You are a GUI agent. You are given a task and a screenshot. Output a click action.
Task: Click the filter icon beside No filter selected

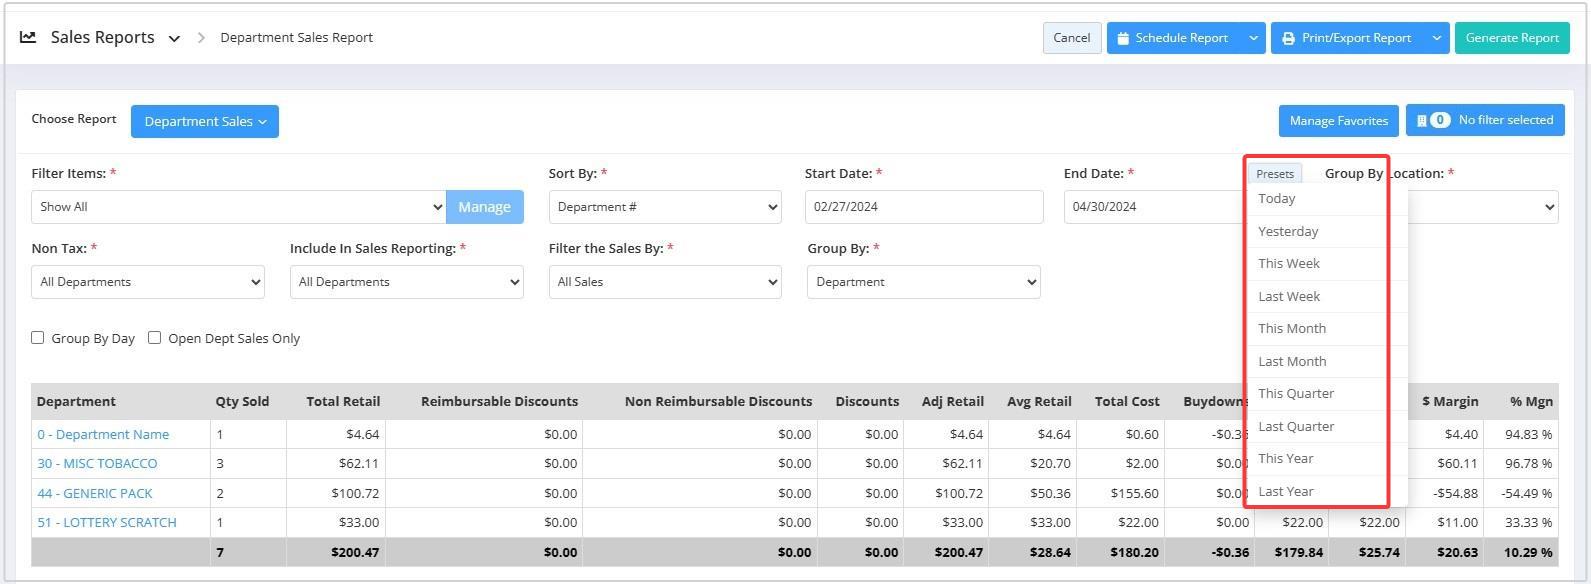click(x=1421, y=120)
